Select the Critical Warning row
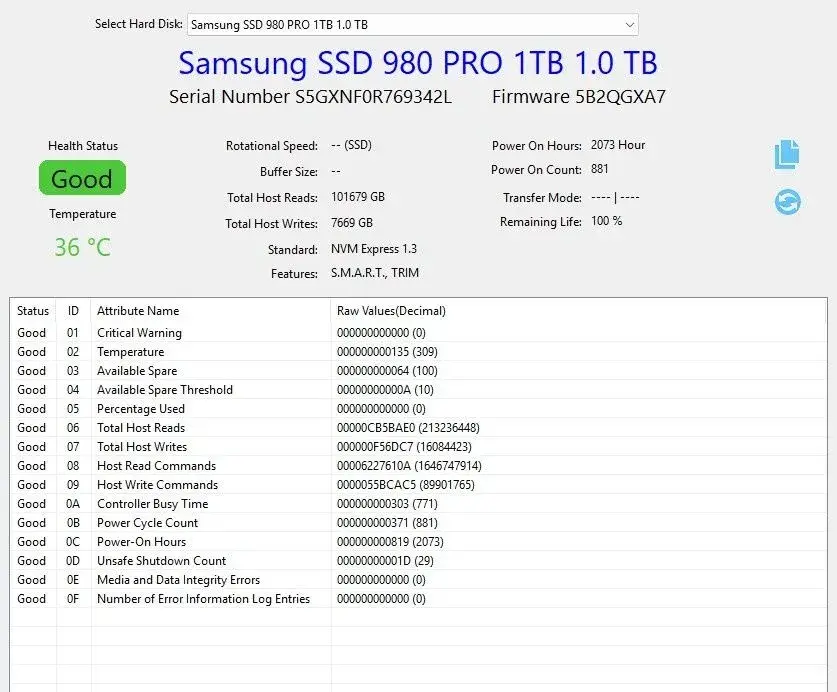This screenshot has height=692, width=837. [x=418, y=333]
